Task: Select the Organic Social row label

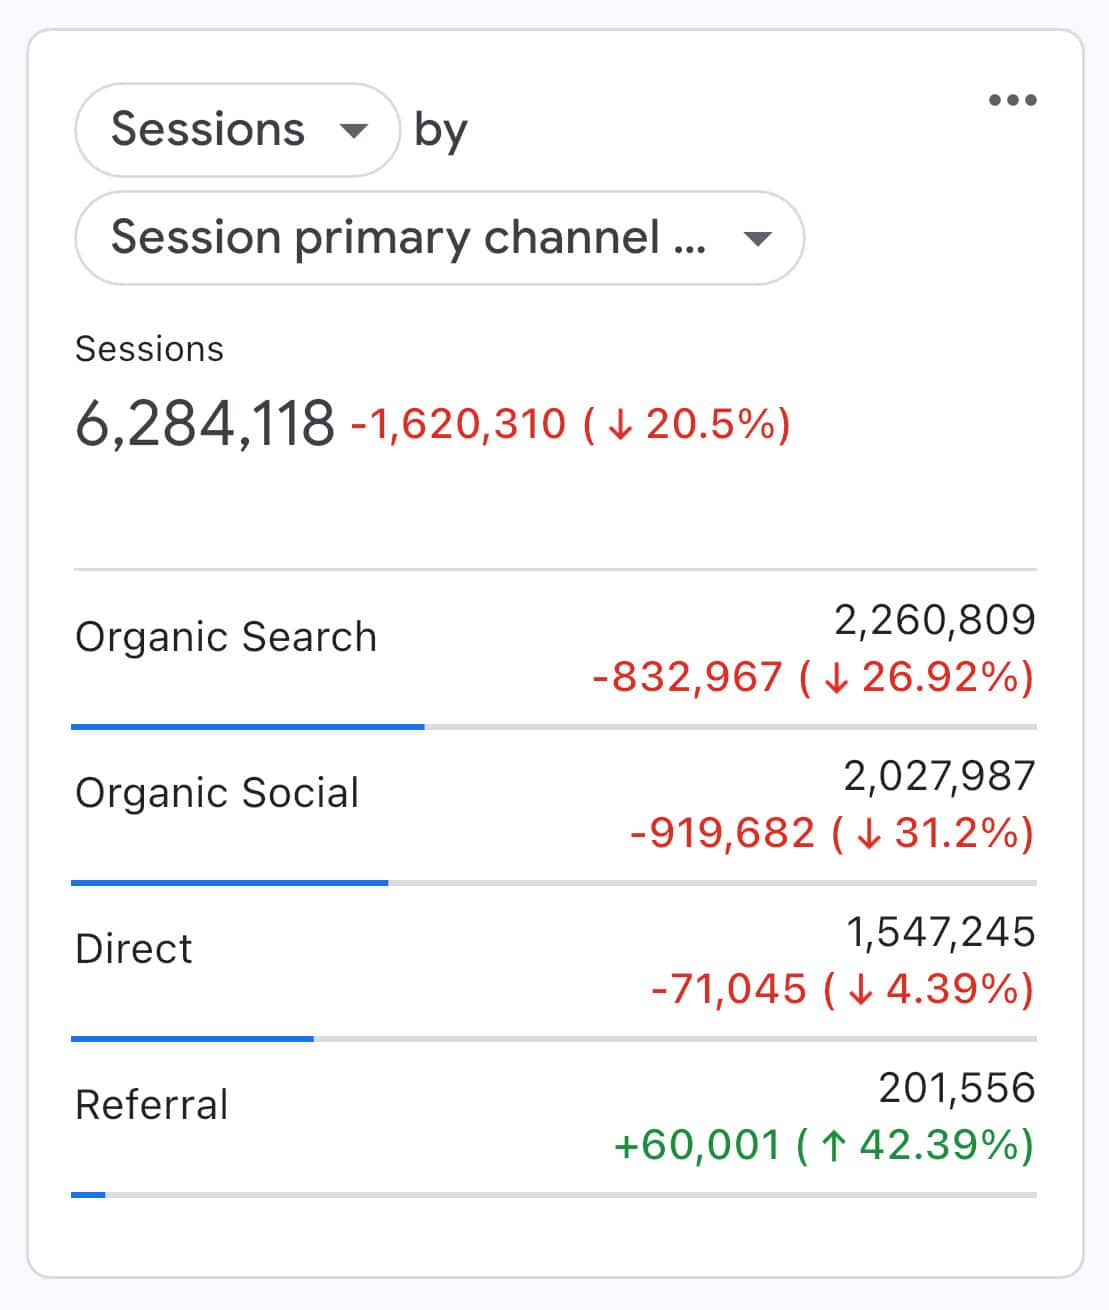Action: click(217, 793)
